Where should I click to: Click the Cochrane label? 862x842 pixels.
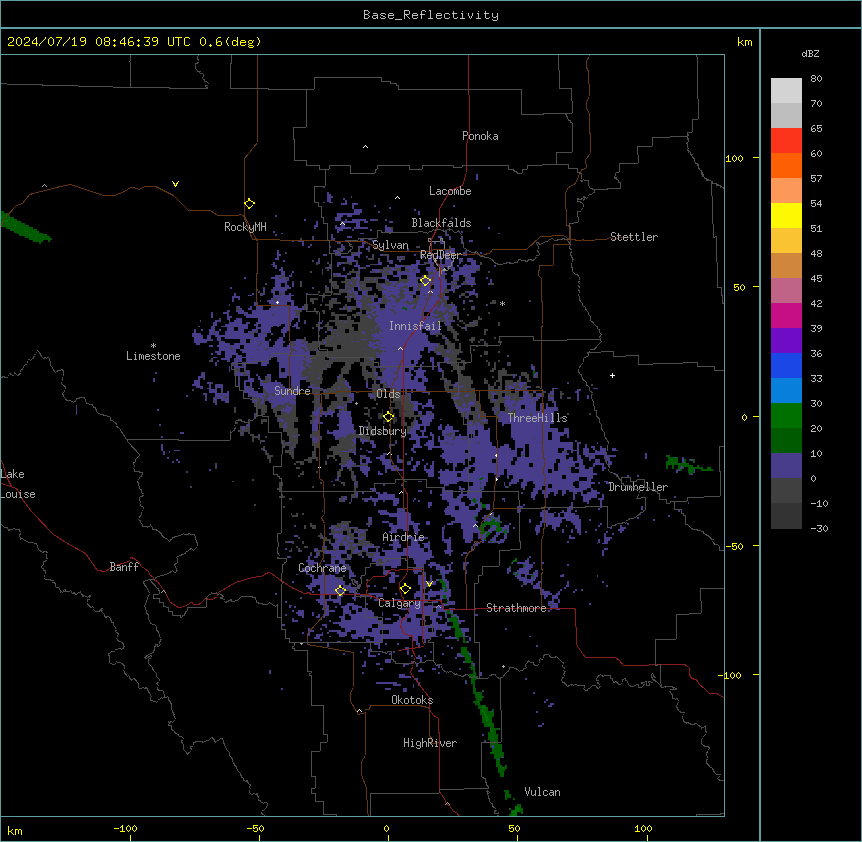click(x=322, y=568)
